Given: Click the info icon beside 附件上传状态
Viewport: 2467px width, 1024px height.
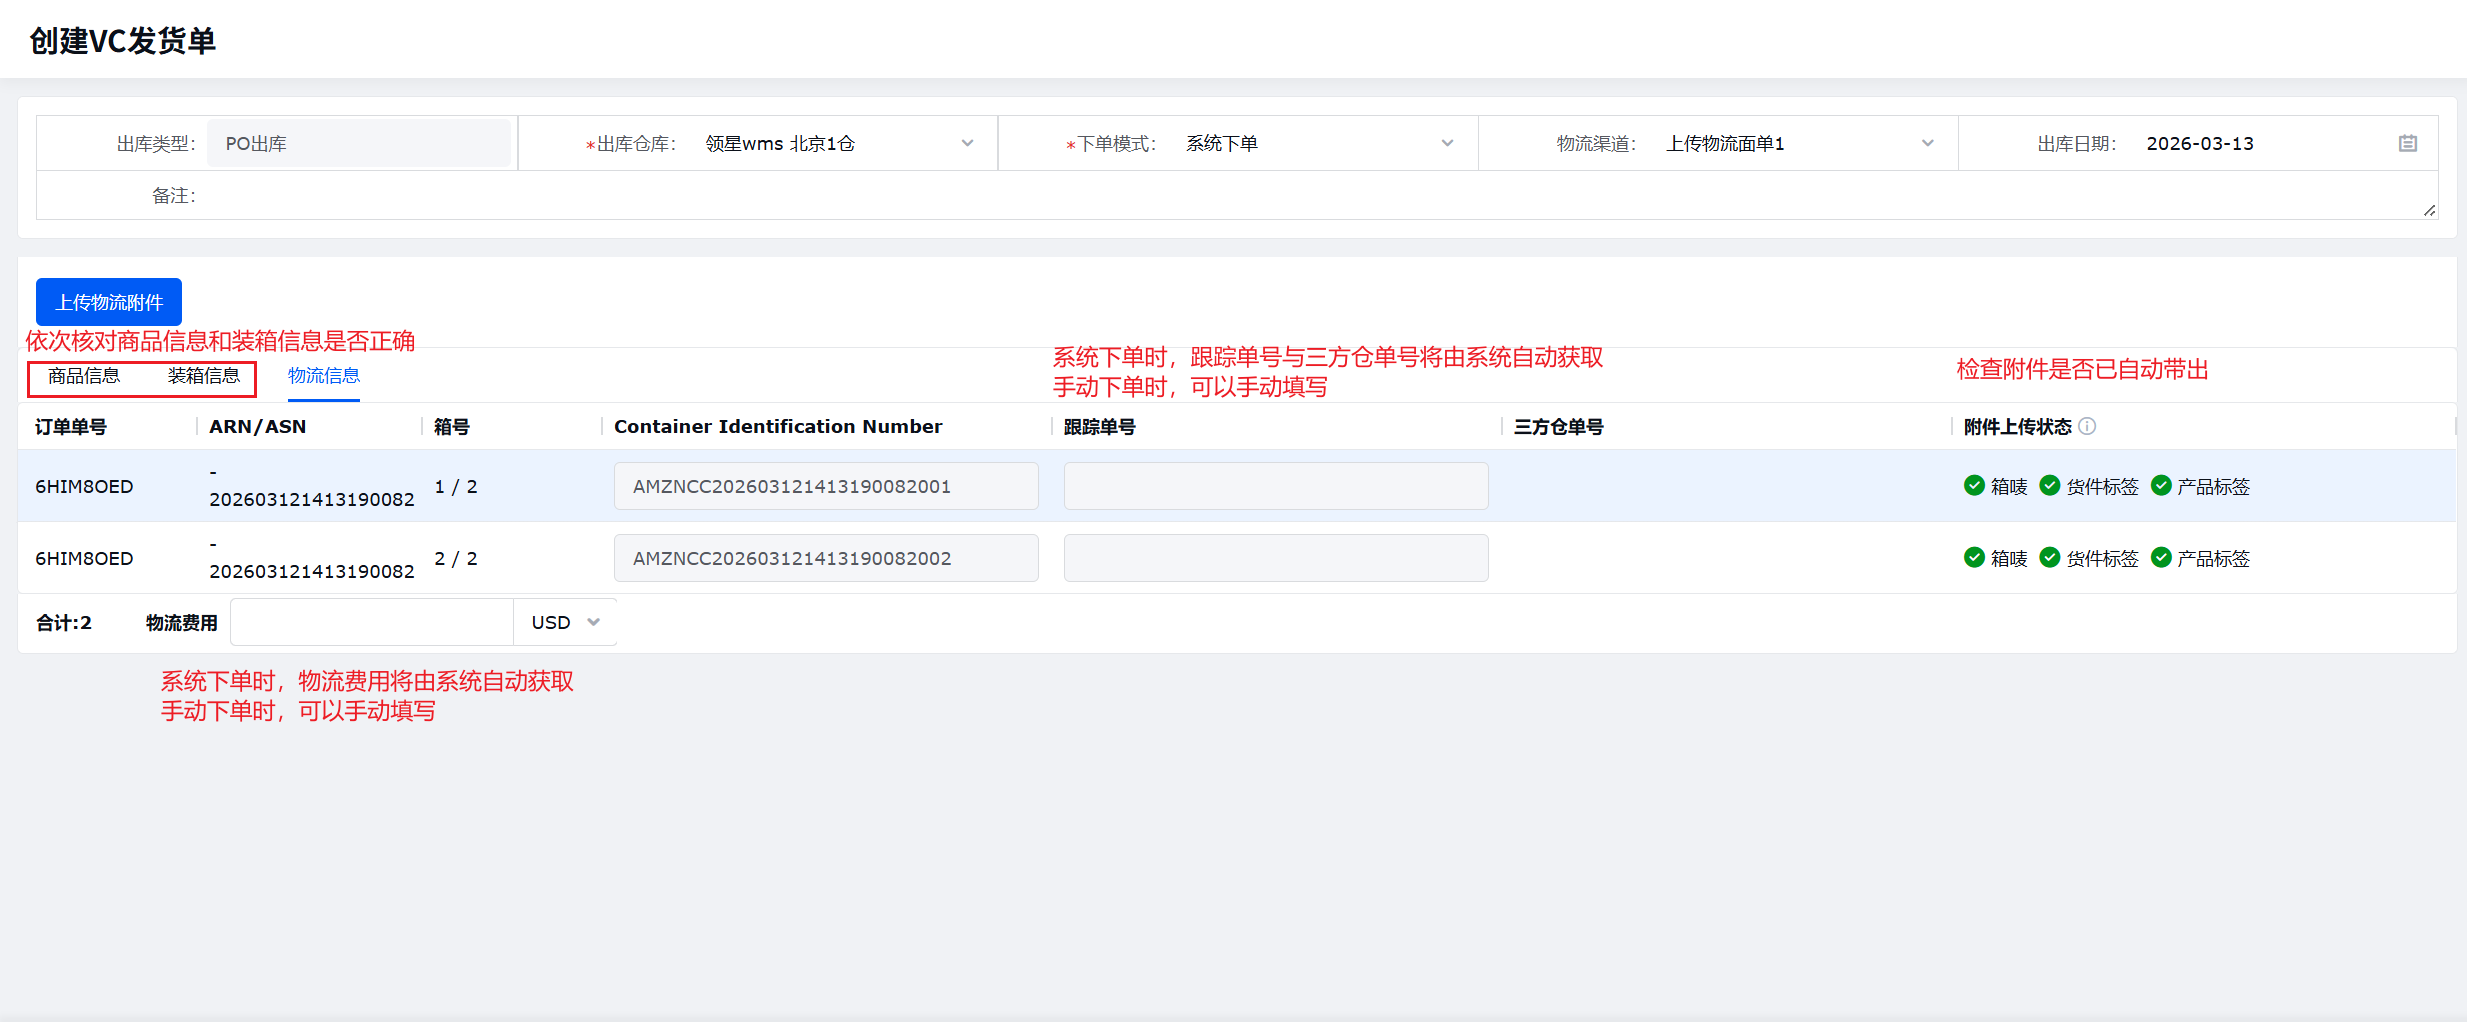Looking at the screenshot, I should coord(2087,426).
